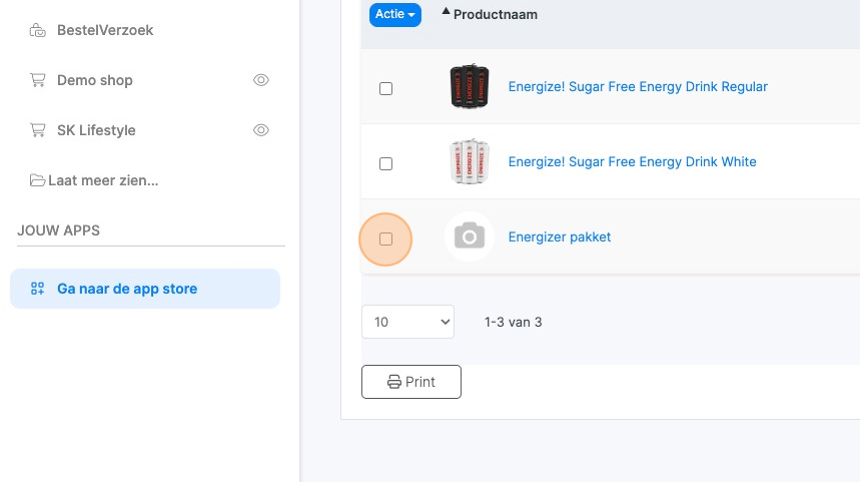Screen dimensions: 860x482
Task: Open the Demo shop menu item
Action: pyautogui.click(x=95, y=80)
